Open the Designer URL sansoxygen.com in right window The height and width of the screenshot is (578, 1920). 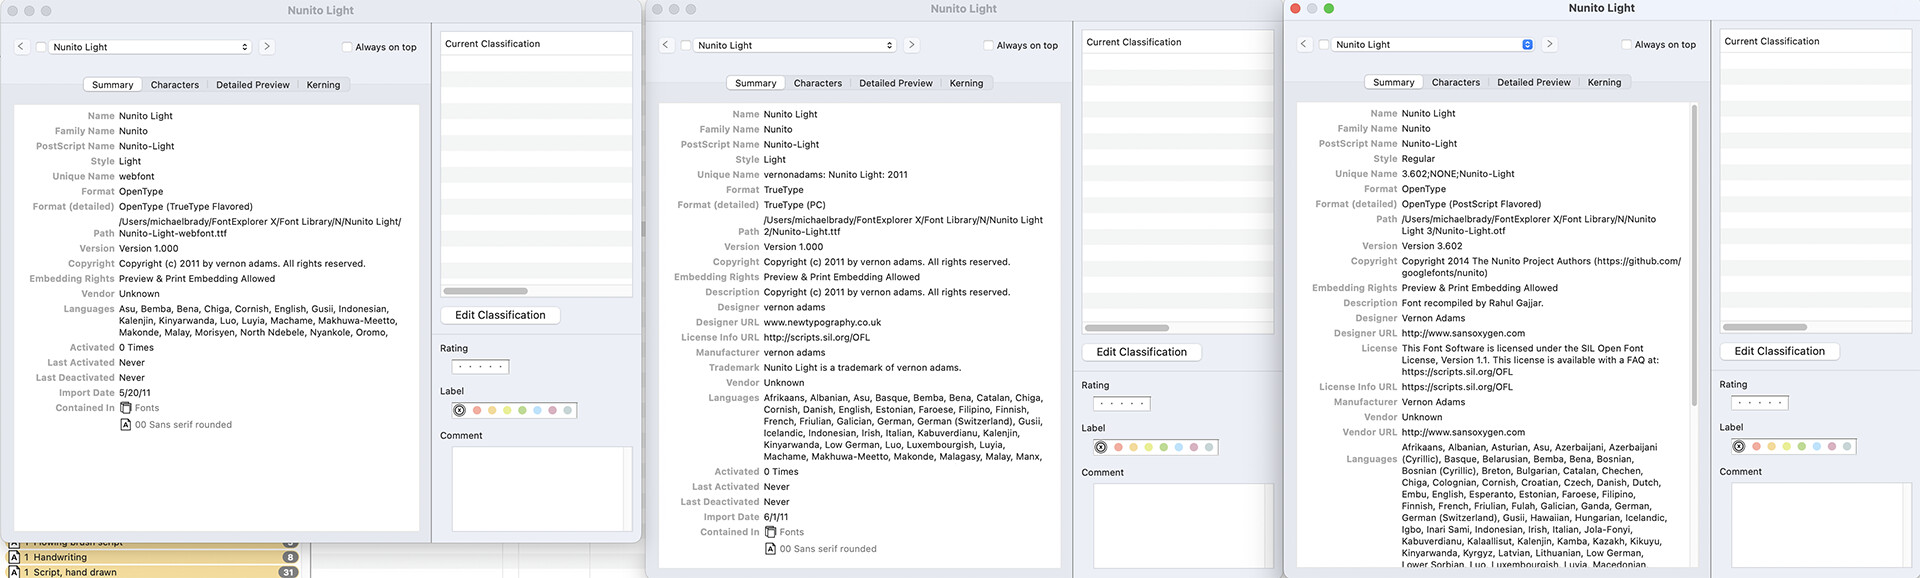click(x=1463, y=333)
